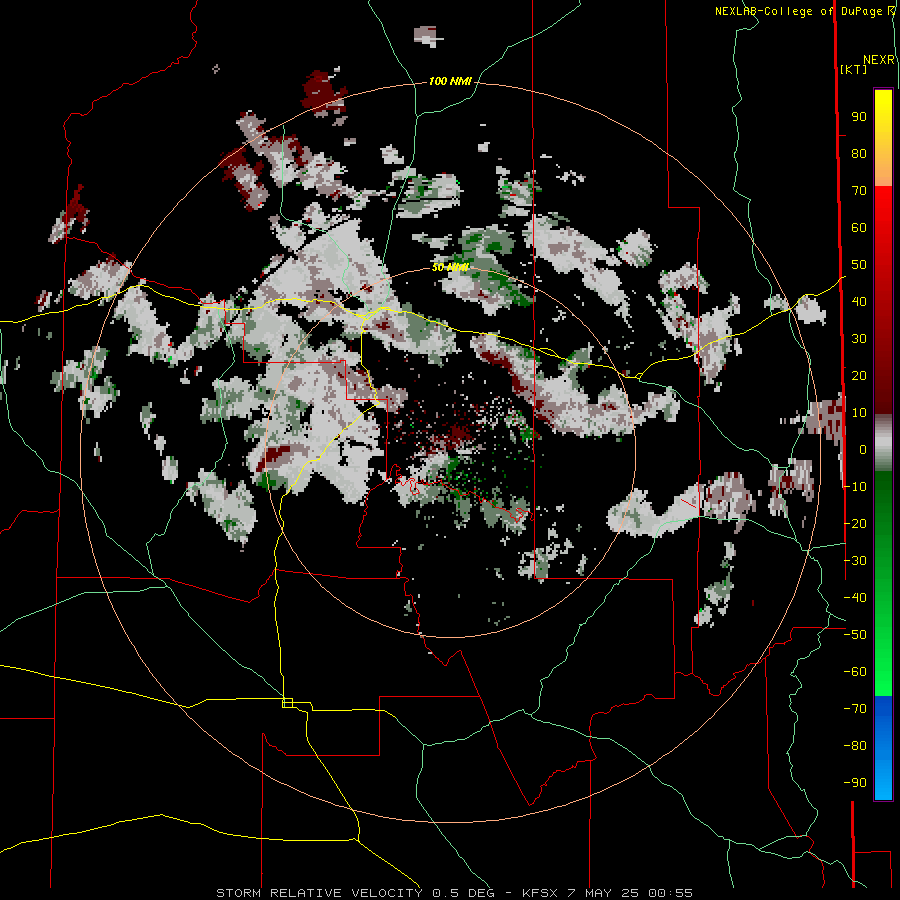The height and width of the screenshot is (900, 900).
Task: Click the 70 value on velocity scale
Action: [x=859, y=191]
